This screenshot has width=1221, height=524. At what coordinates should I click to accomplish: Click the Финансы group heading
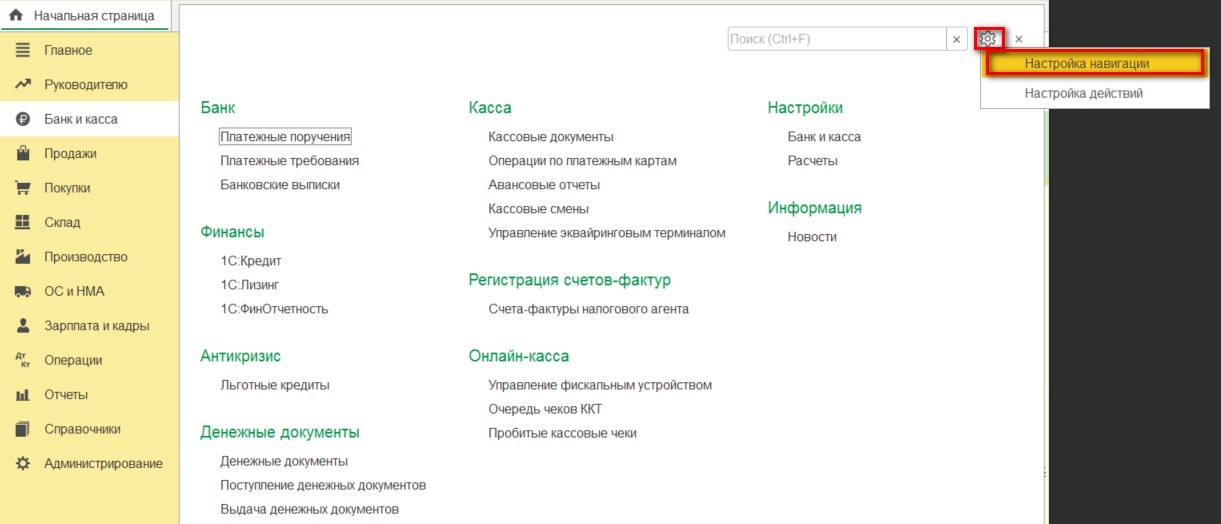click(232, 232)
